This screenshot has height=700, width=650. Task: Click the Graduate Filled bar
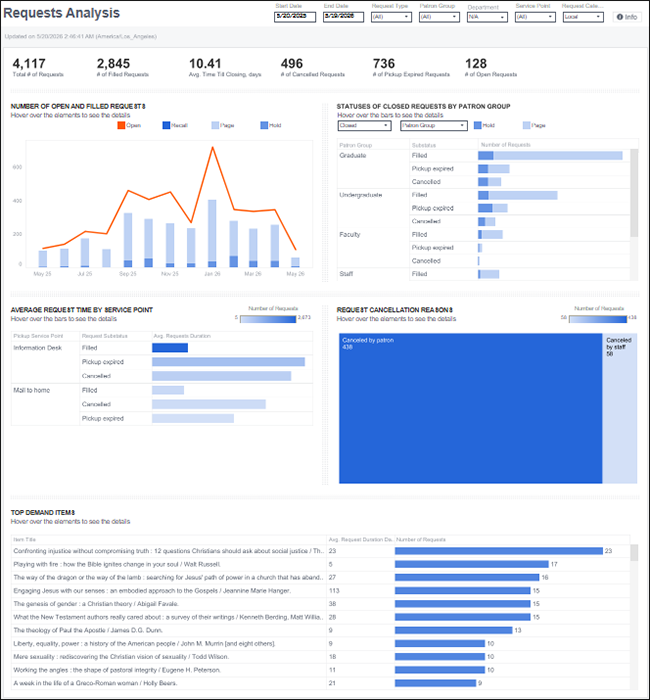point(550,155)
